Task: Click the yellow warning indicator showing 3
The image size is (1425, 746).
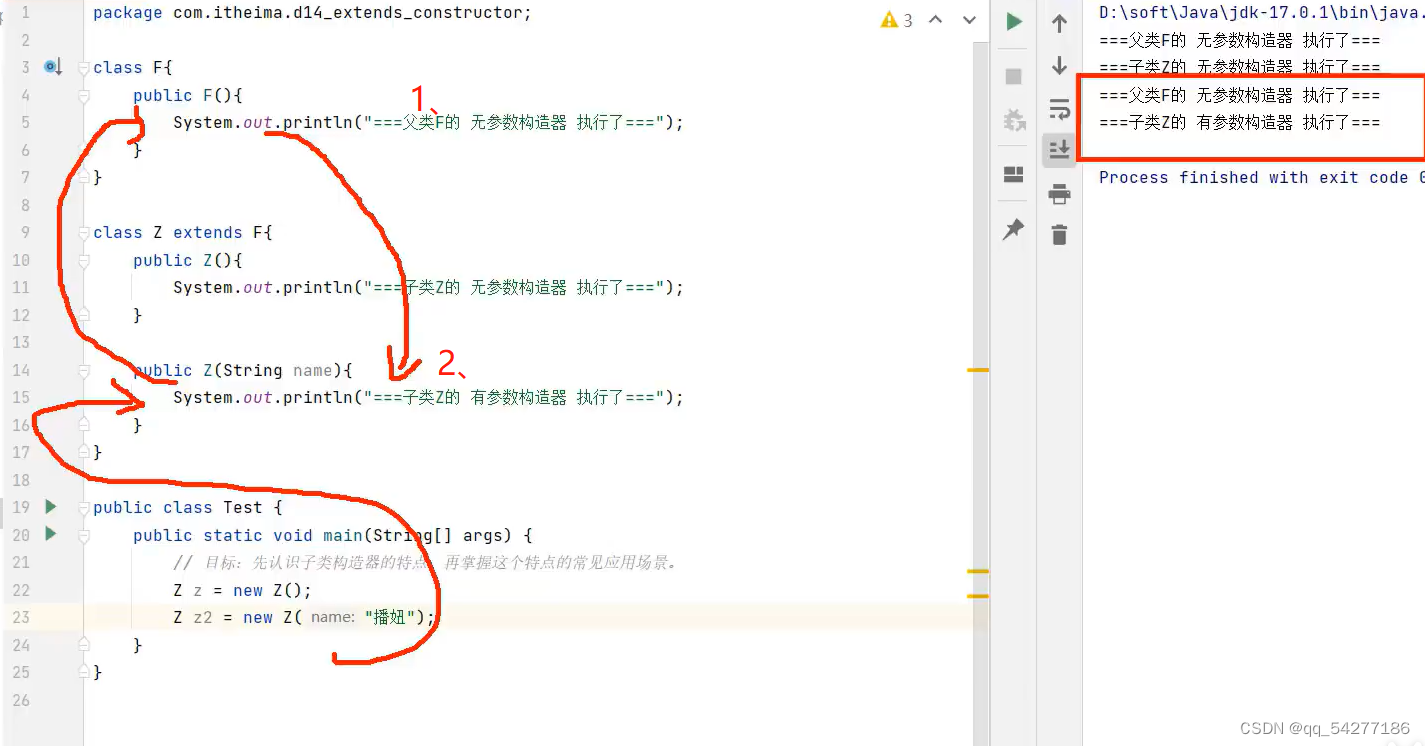Action: pos(896,20)
